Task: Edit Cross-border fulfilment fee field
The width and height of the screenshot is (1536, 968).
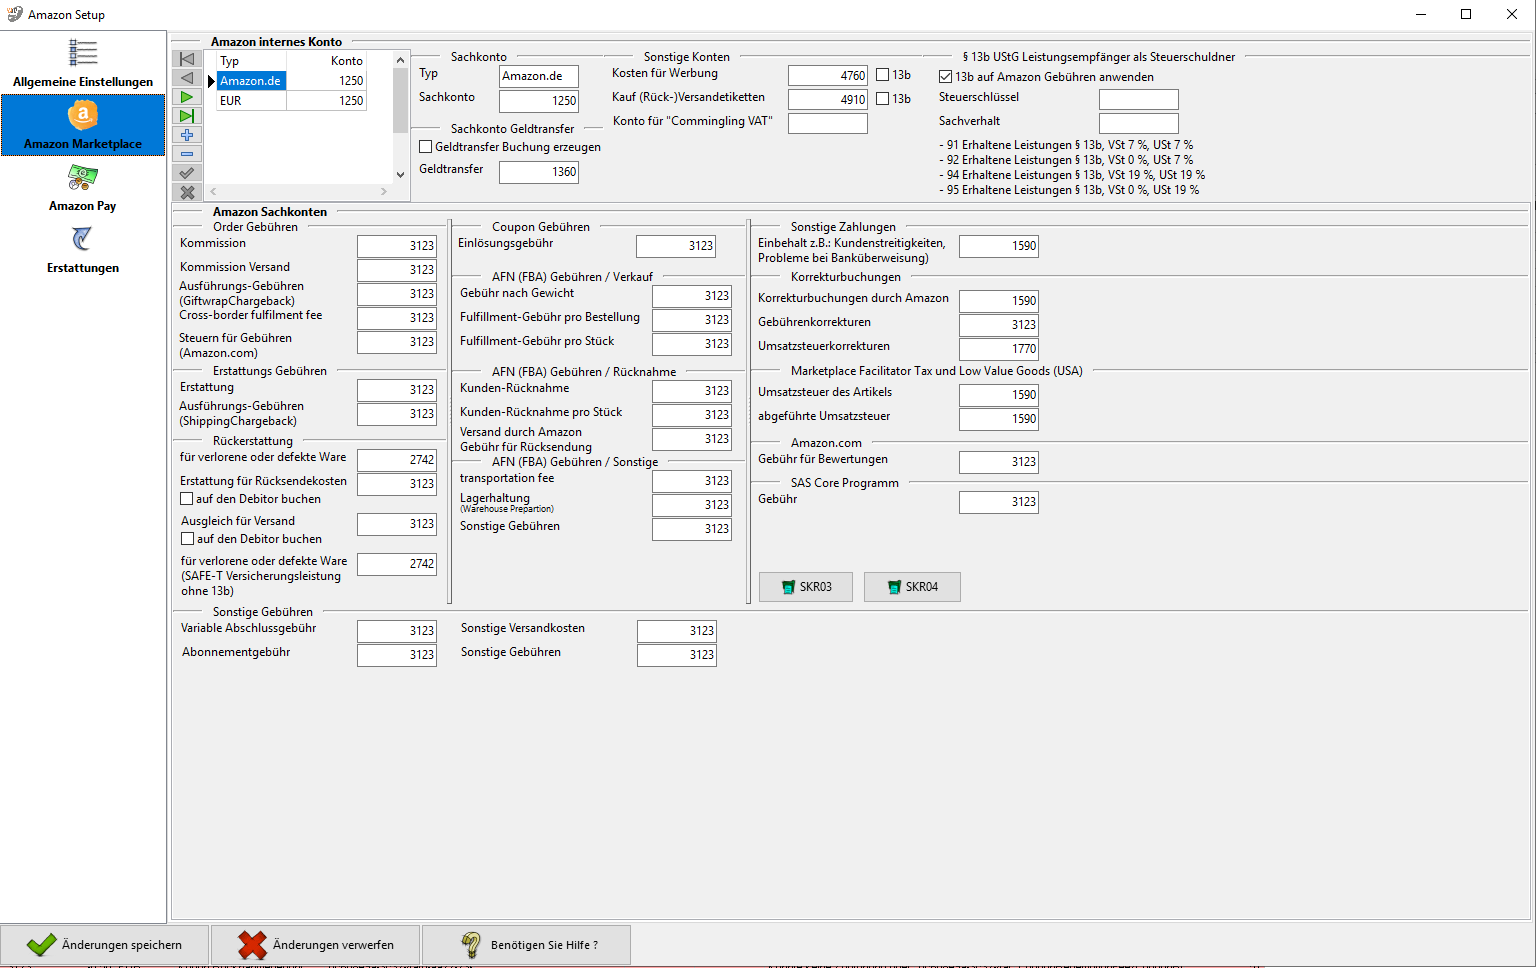Action: click(397, 318)
